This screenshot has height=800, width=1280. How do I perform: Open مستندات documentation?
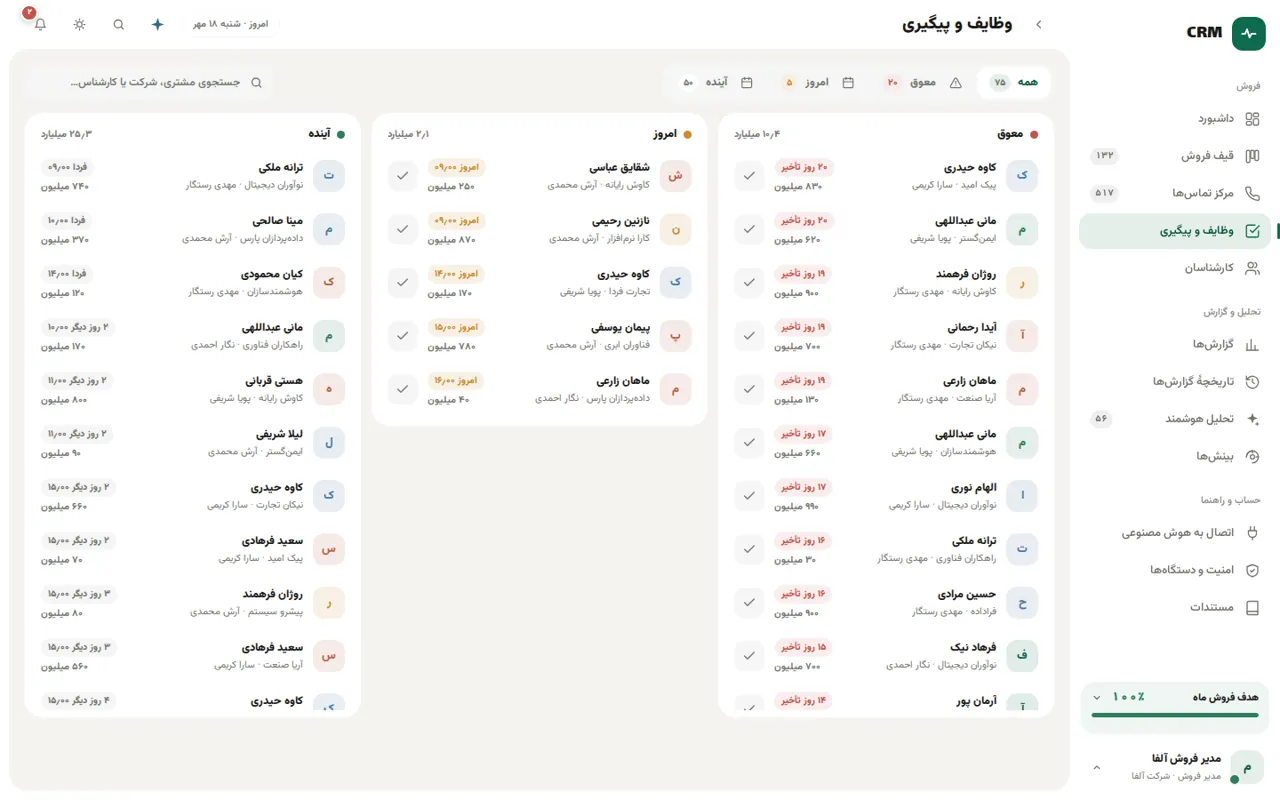coord(1175,607)
